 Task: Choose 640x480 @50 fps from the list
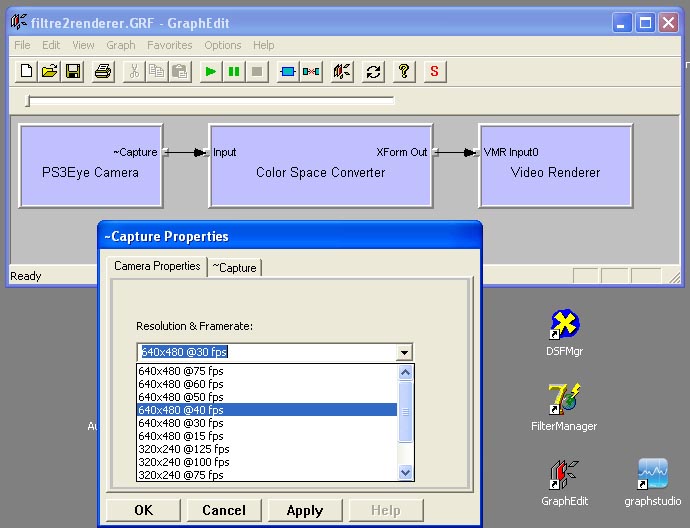tap(267, 397)
